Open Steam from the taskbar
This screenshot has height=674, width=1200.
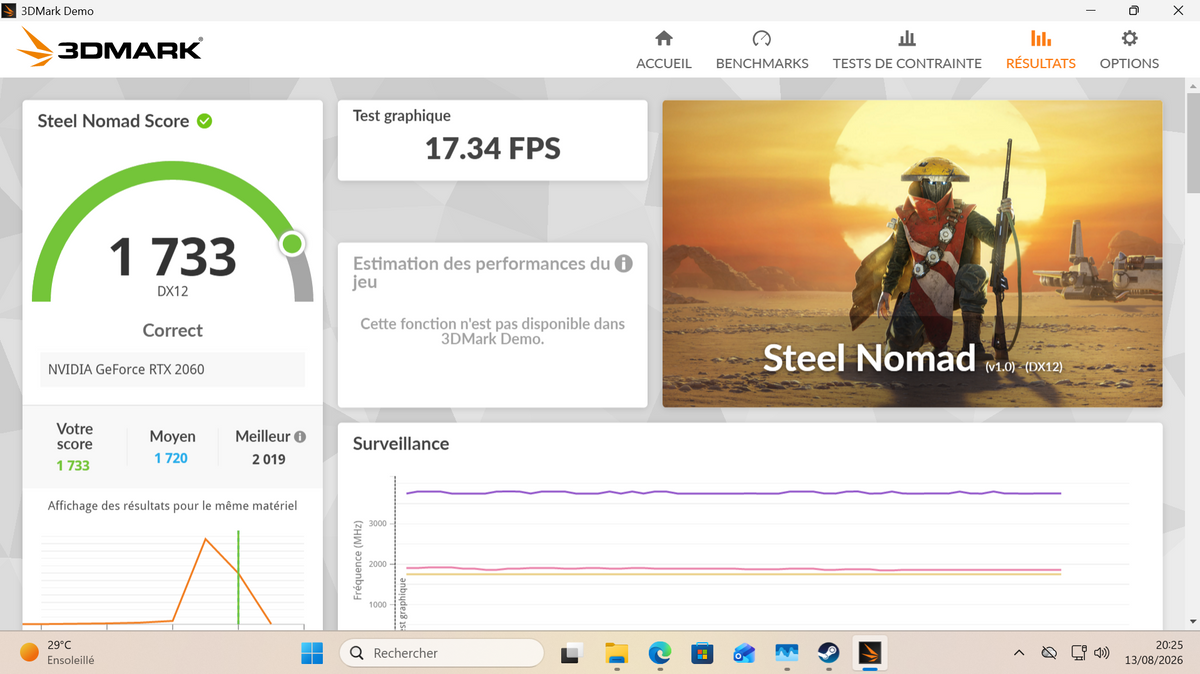[828, 653]
